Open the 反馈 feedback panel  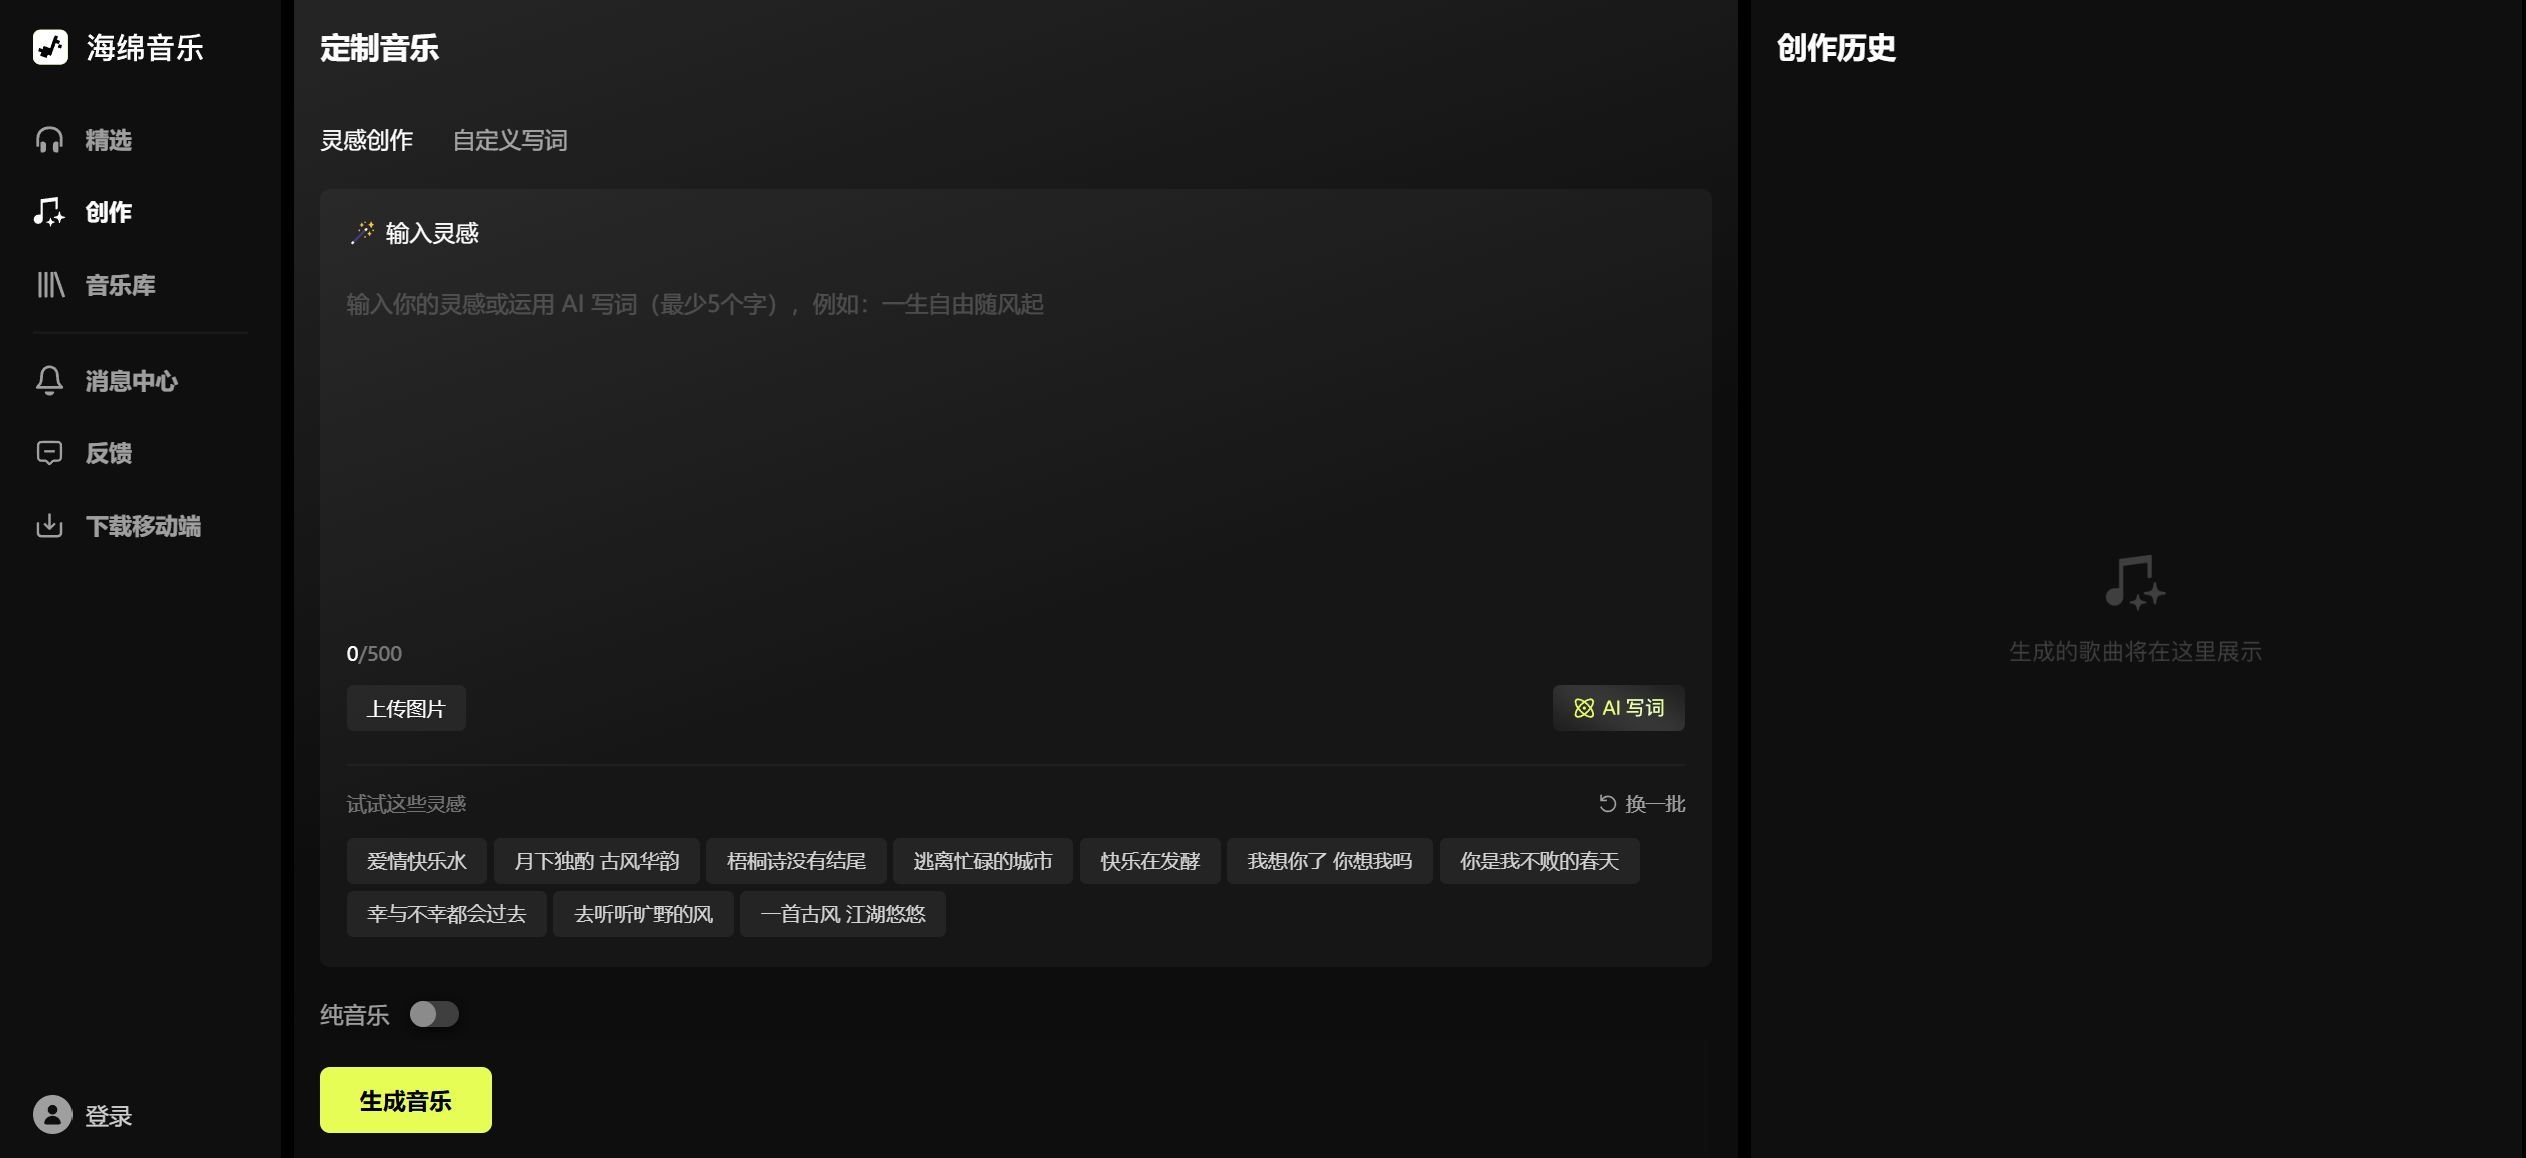(x=110, y=452)
